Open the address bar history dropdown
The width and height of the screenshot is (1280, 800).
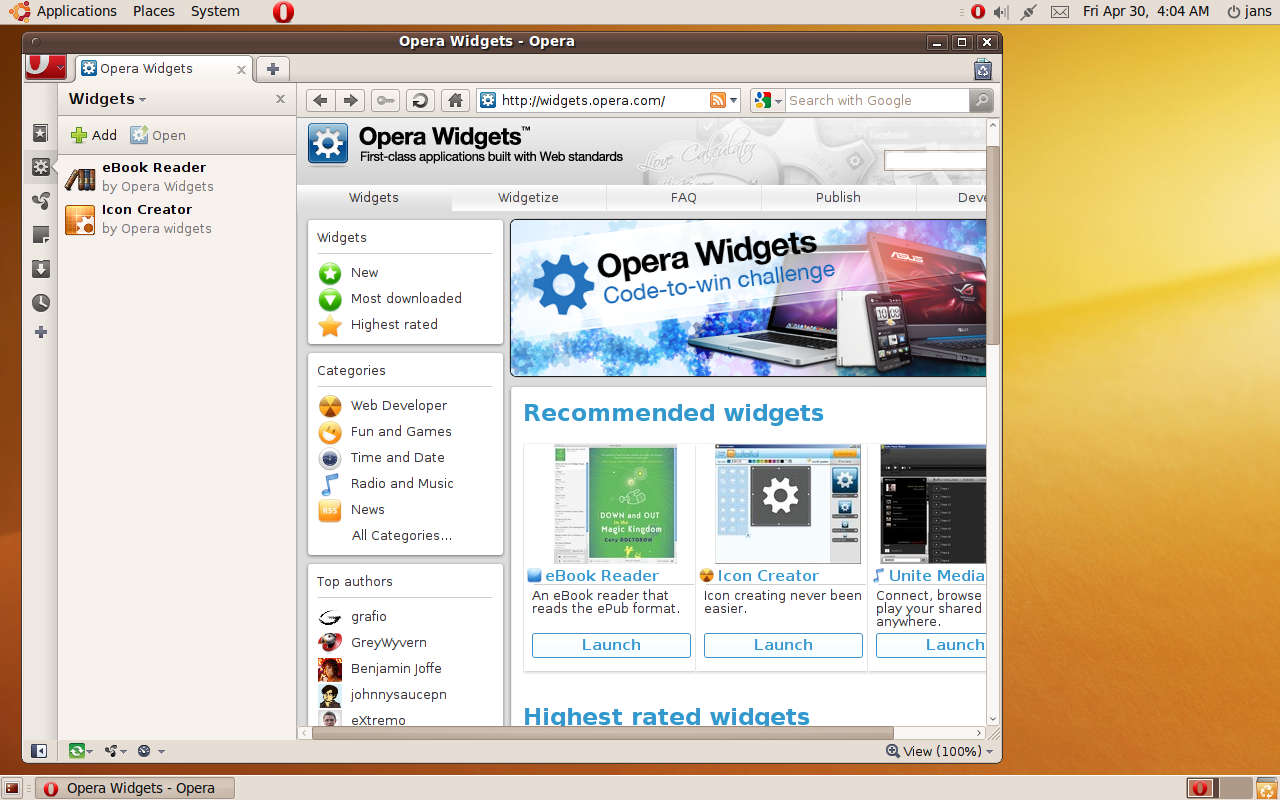(x=734, y=100)
